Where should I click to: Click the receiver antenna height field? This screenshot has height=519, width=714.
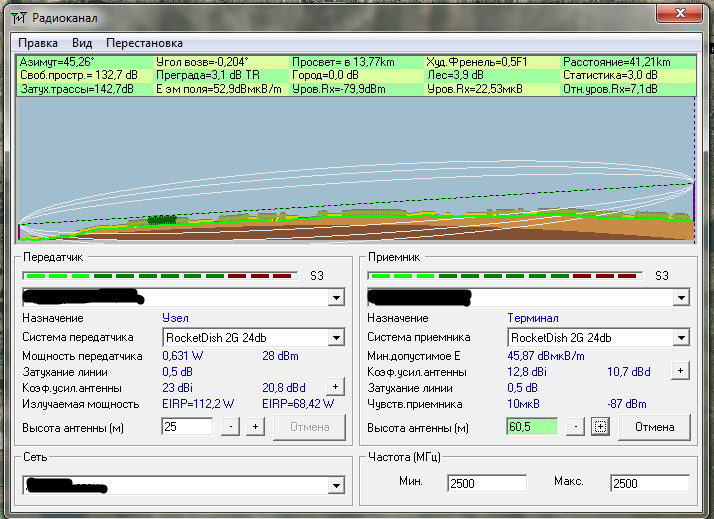point(532,427)
